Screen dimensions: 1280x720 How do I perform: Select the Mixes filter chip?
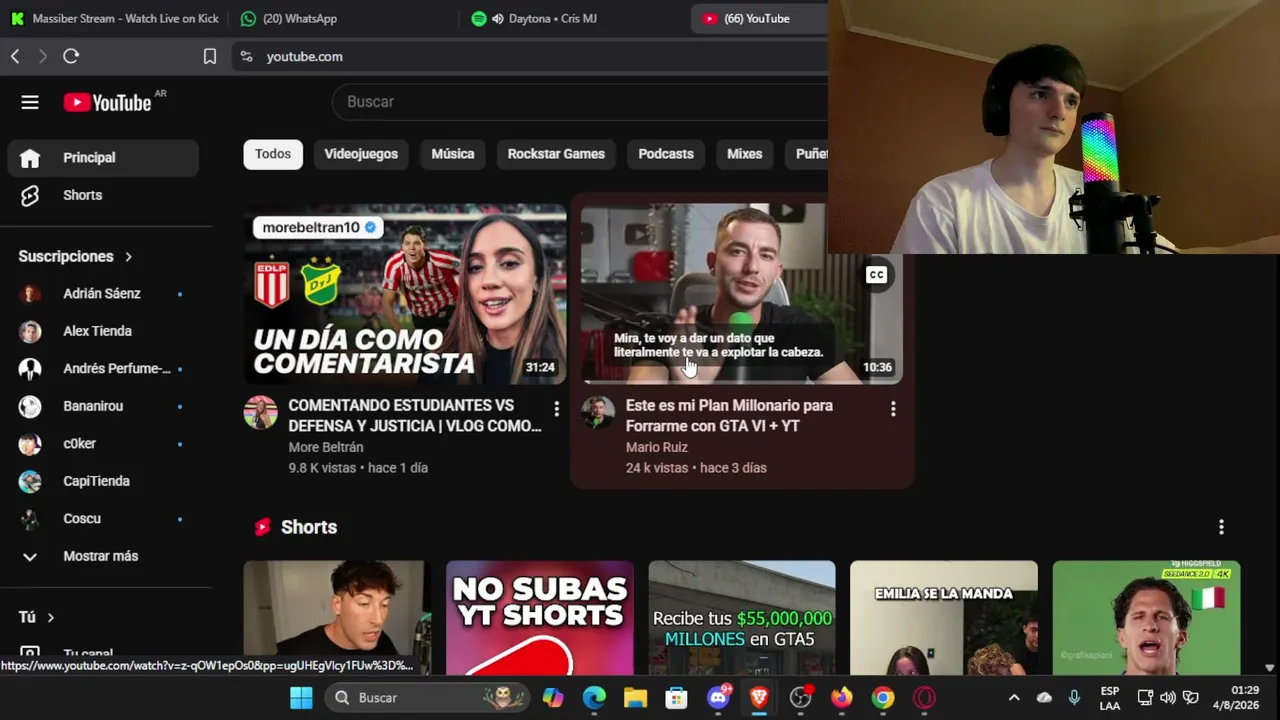coord(744,154)
